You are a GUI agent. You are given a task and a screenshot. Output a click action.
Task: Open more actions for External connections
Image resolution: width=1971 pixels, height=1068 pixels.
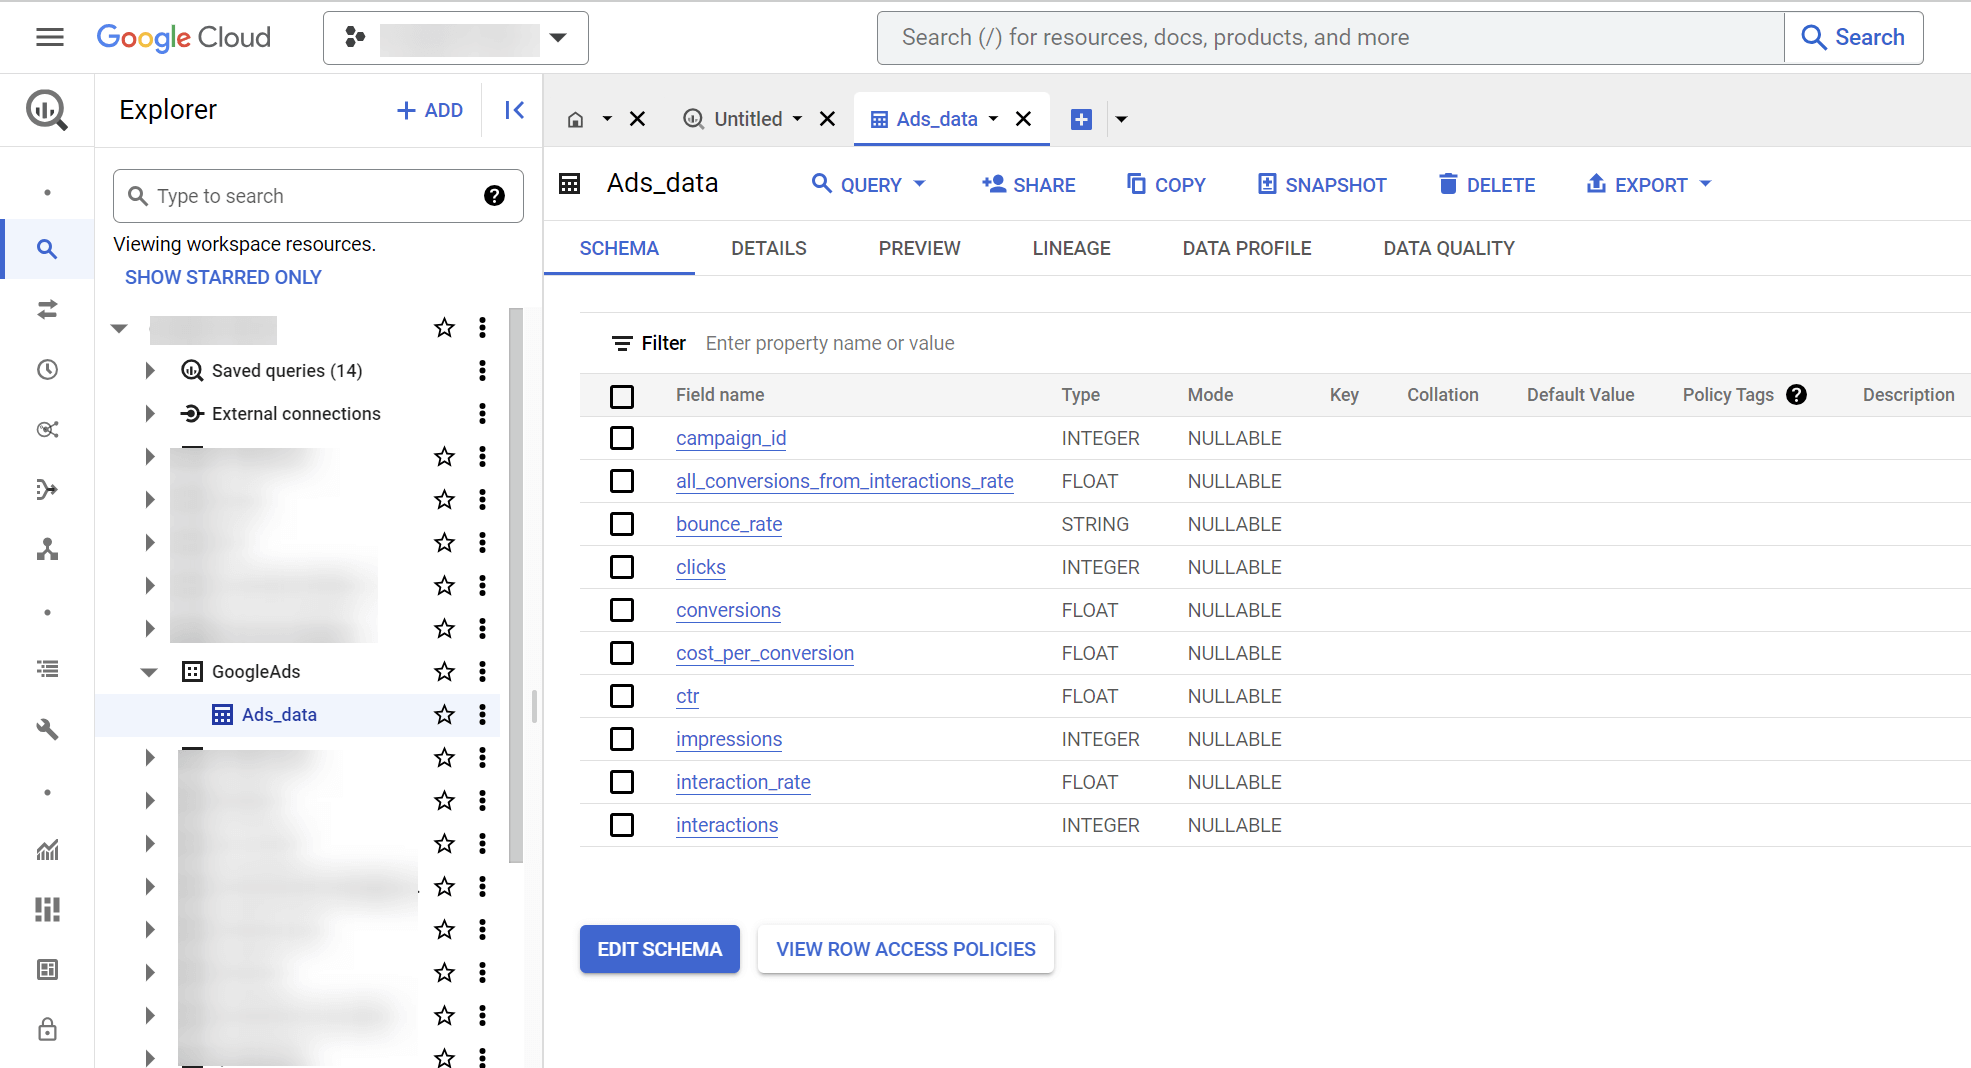(482, 413)
